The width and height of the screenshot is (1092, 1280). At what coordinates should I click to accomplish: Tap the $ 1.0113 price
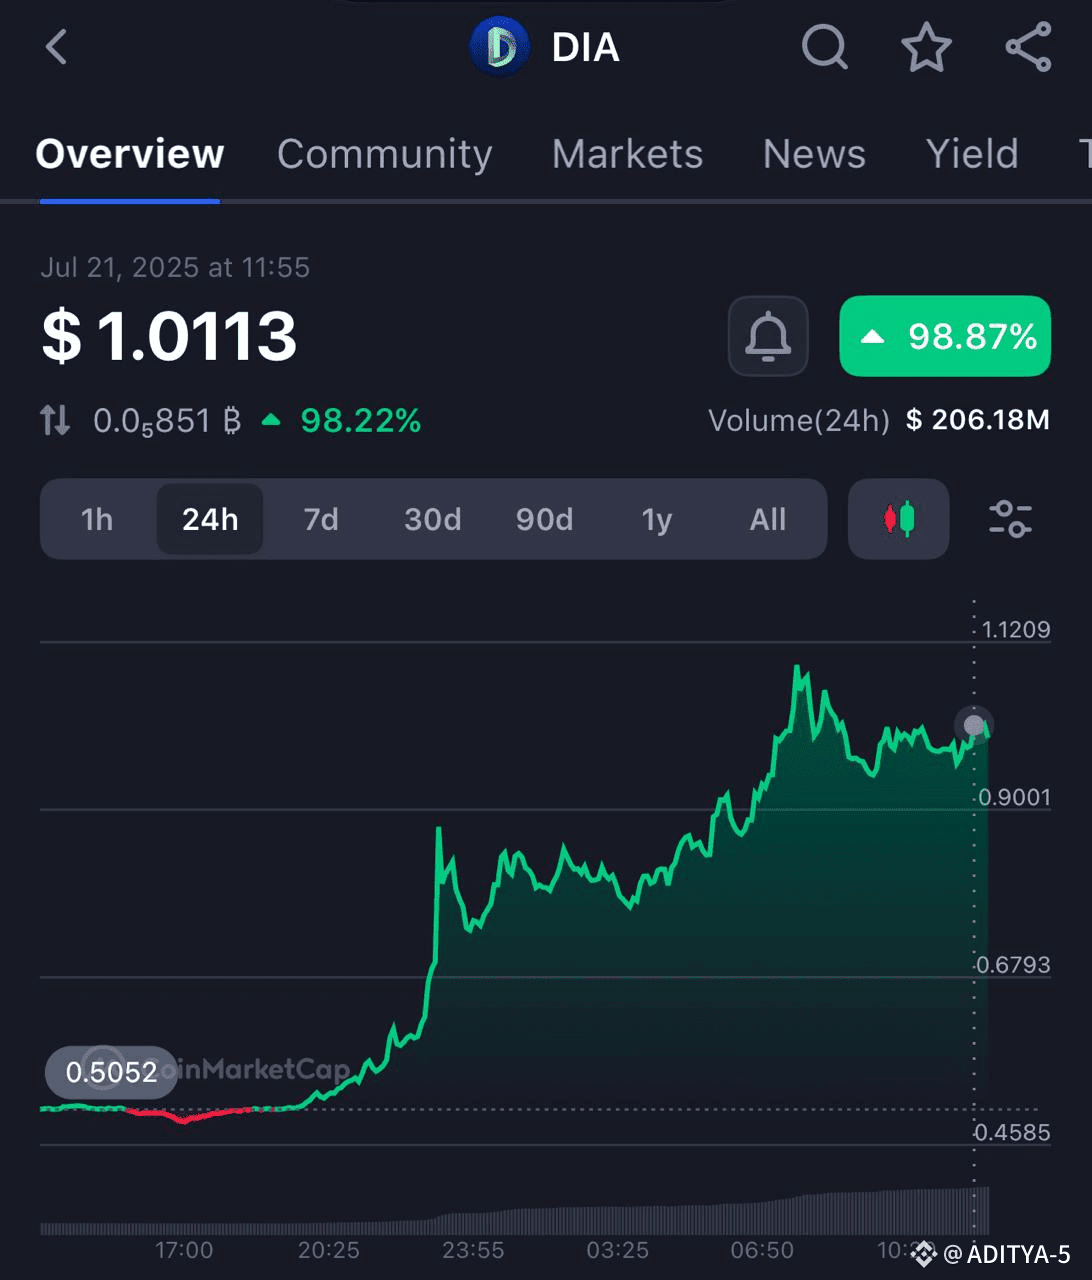click(169, 335)
